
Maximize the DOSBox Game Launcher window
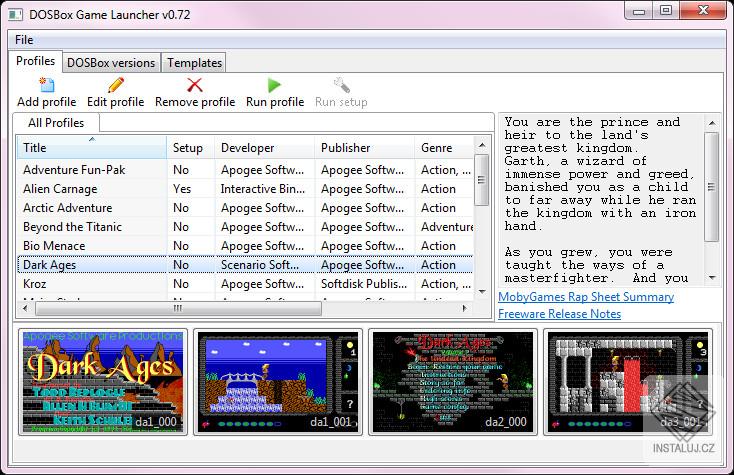click(x=666, y=11)
